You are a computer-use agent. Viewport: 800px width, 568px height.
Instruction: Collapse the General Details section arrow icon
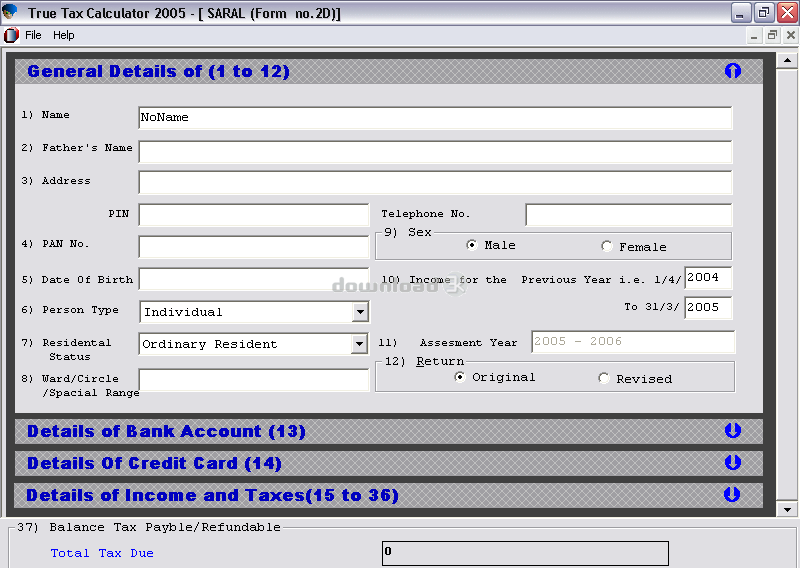click(733, 70)
